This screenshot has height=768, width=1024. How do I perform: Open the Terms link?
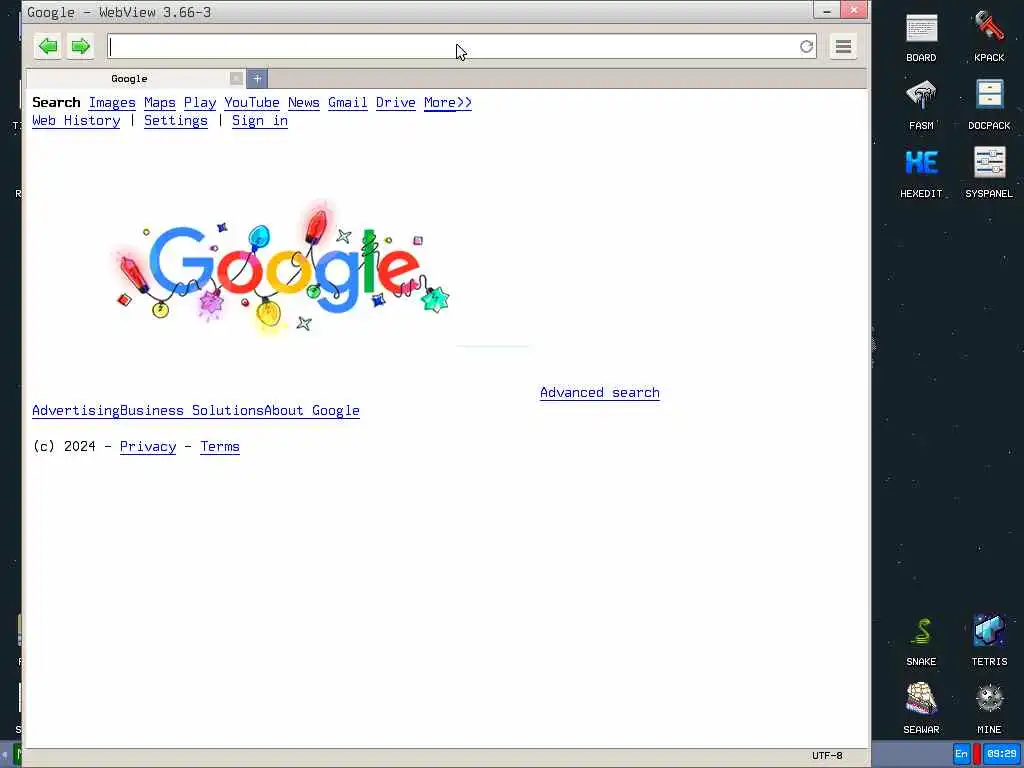220,447
